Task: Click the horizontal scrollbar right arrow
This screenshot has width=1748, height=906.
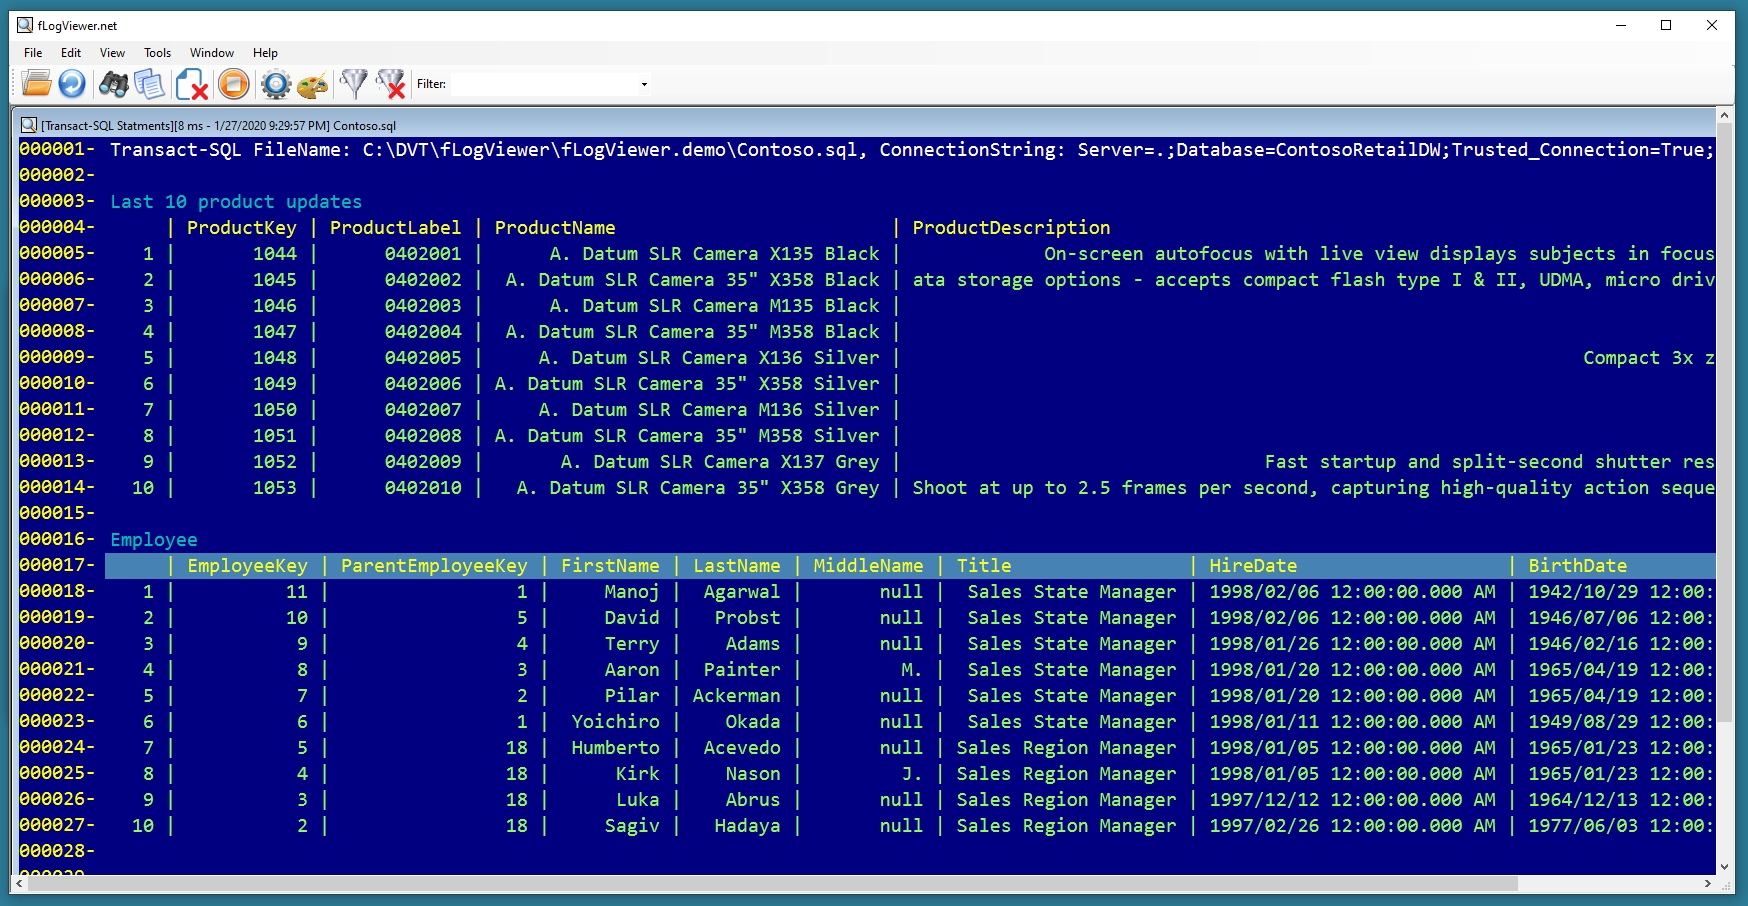Action: pos(1708,884)
